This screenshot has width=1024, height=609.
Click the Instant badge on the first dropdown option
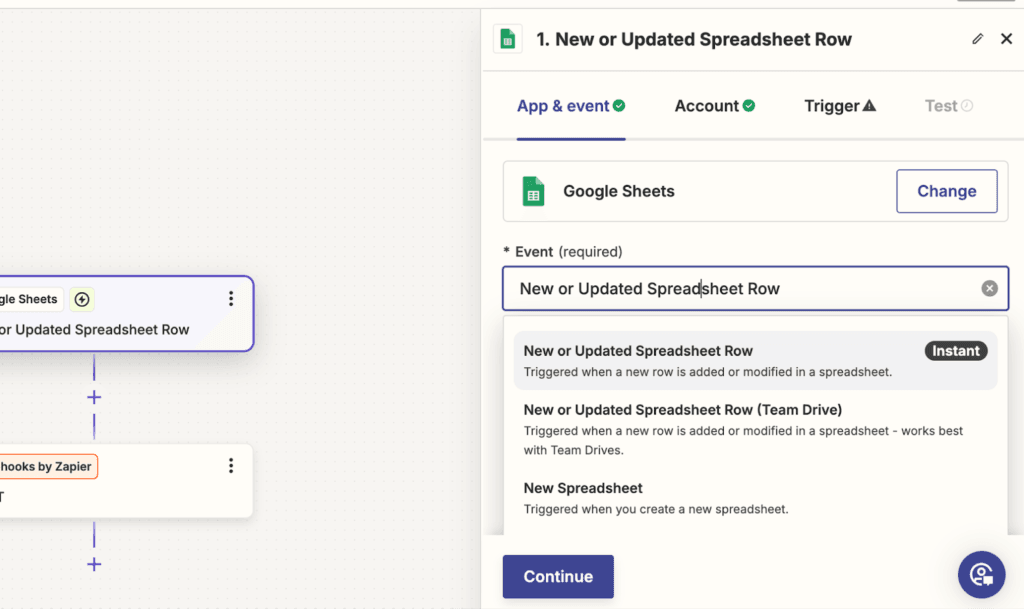point(955,350)
